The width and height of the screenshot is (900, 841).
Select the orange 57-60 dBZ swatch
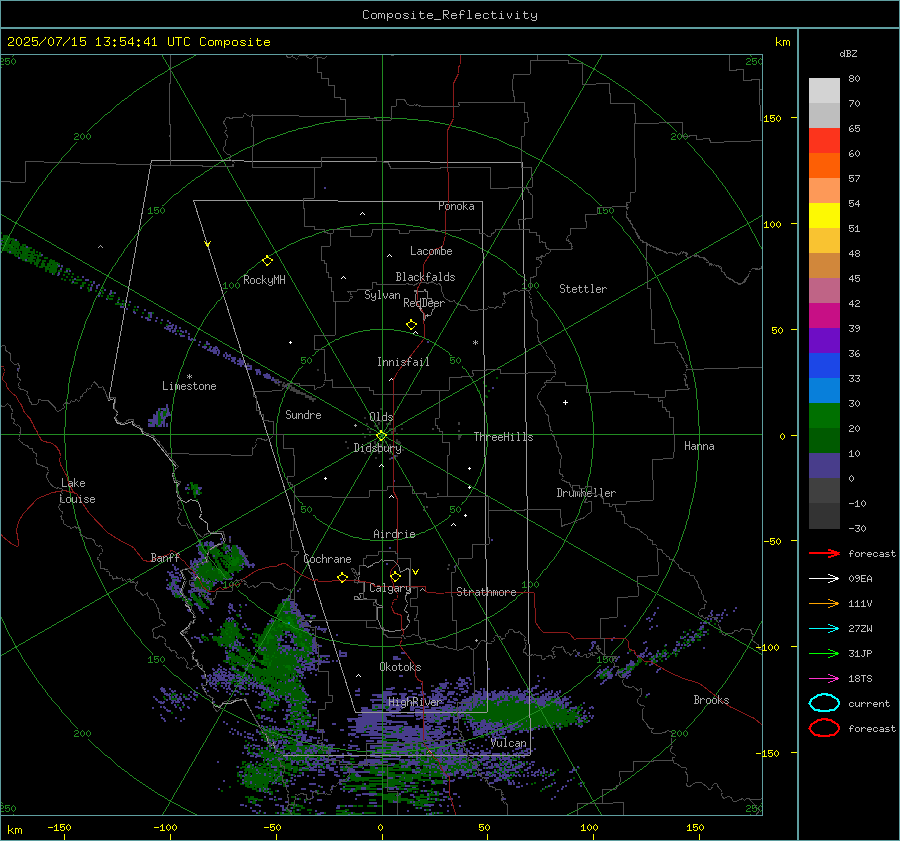click(824, 166)
